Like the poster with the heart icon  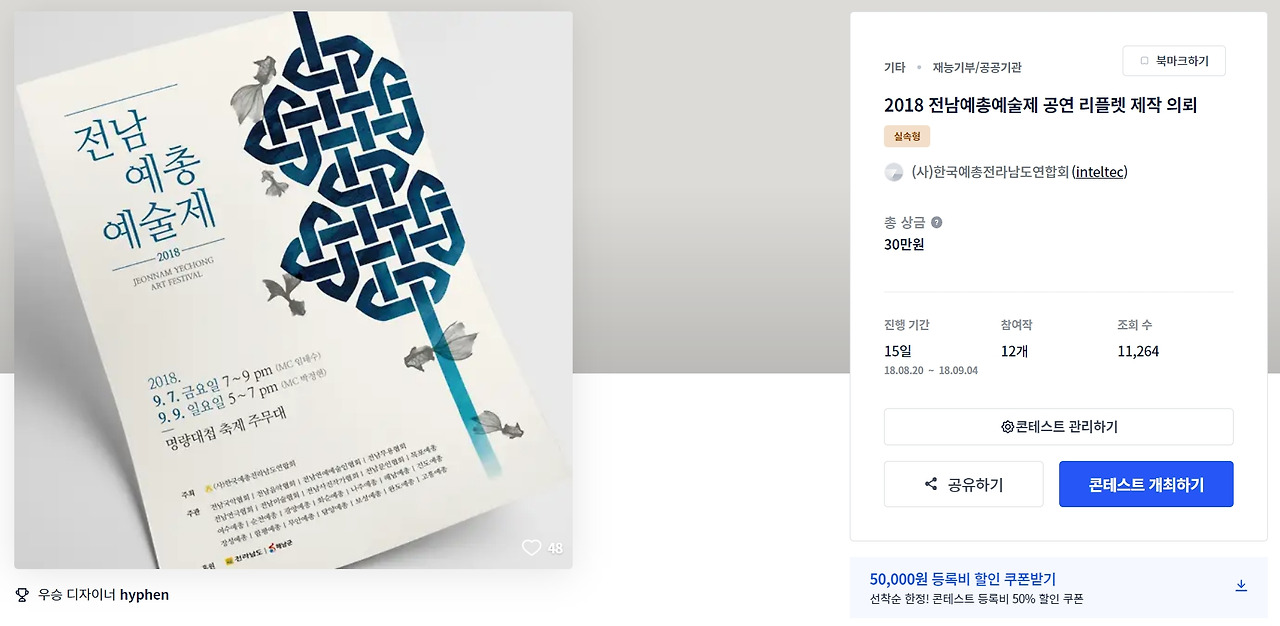click(x=531, y=548)
